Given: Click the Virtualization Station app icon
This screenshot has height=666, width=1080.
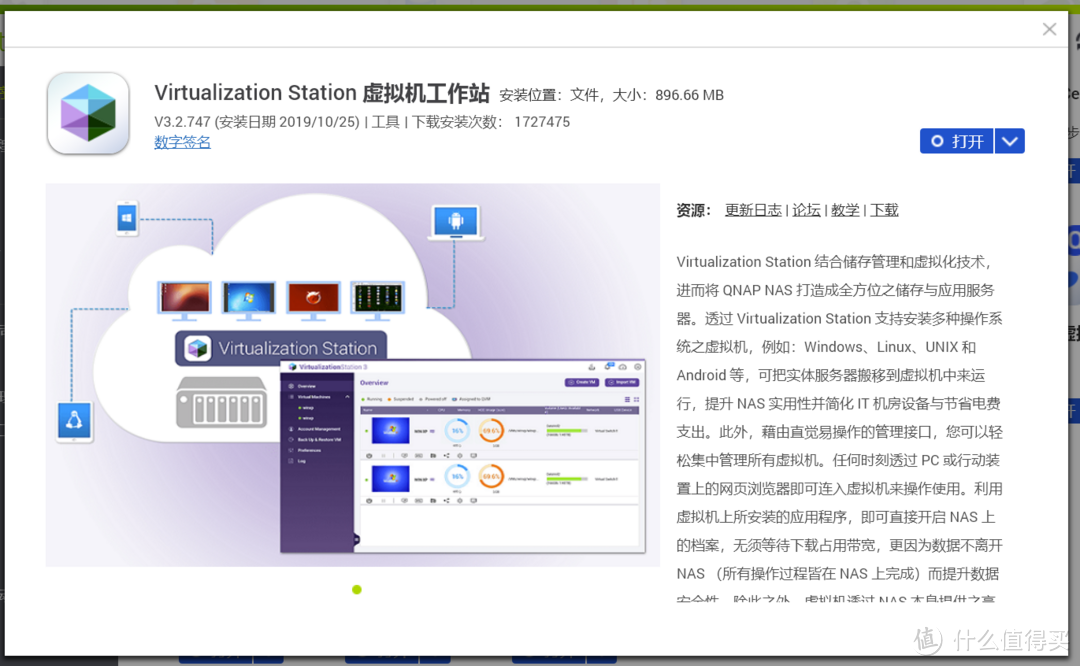Looking at the screenshot, I should coord(88,113).
